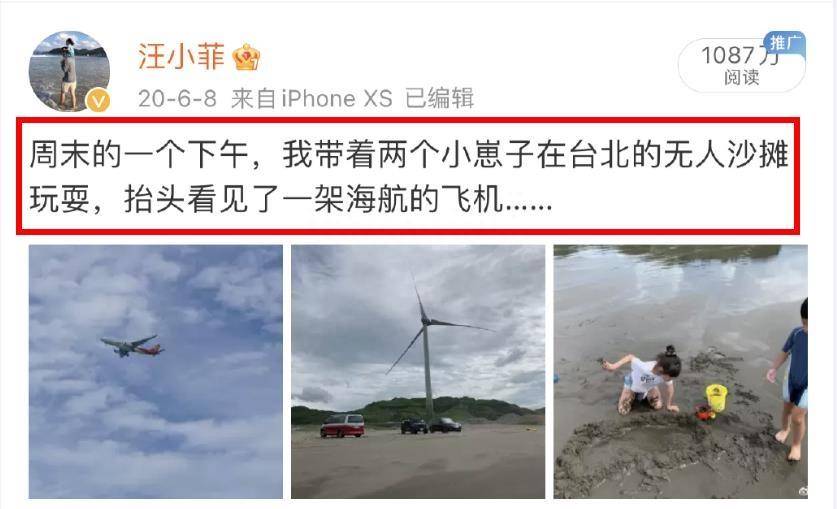
Task: Click the post text line starting 周末的一个下午
Action: click(409, 155)
